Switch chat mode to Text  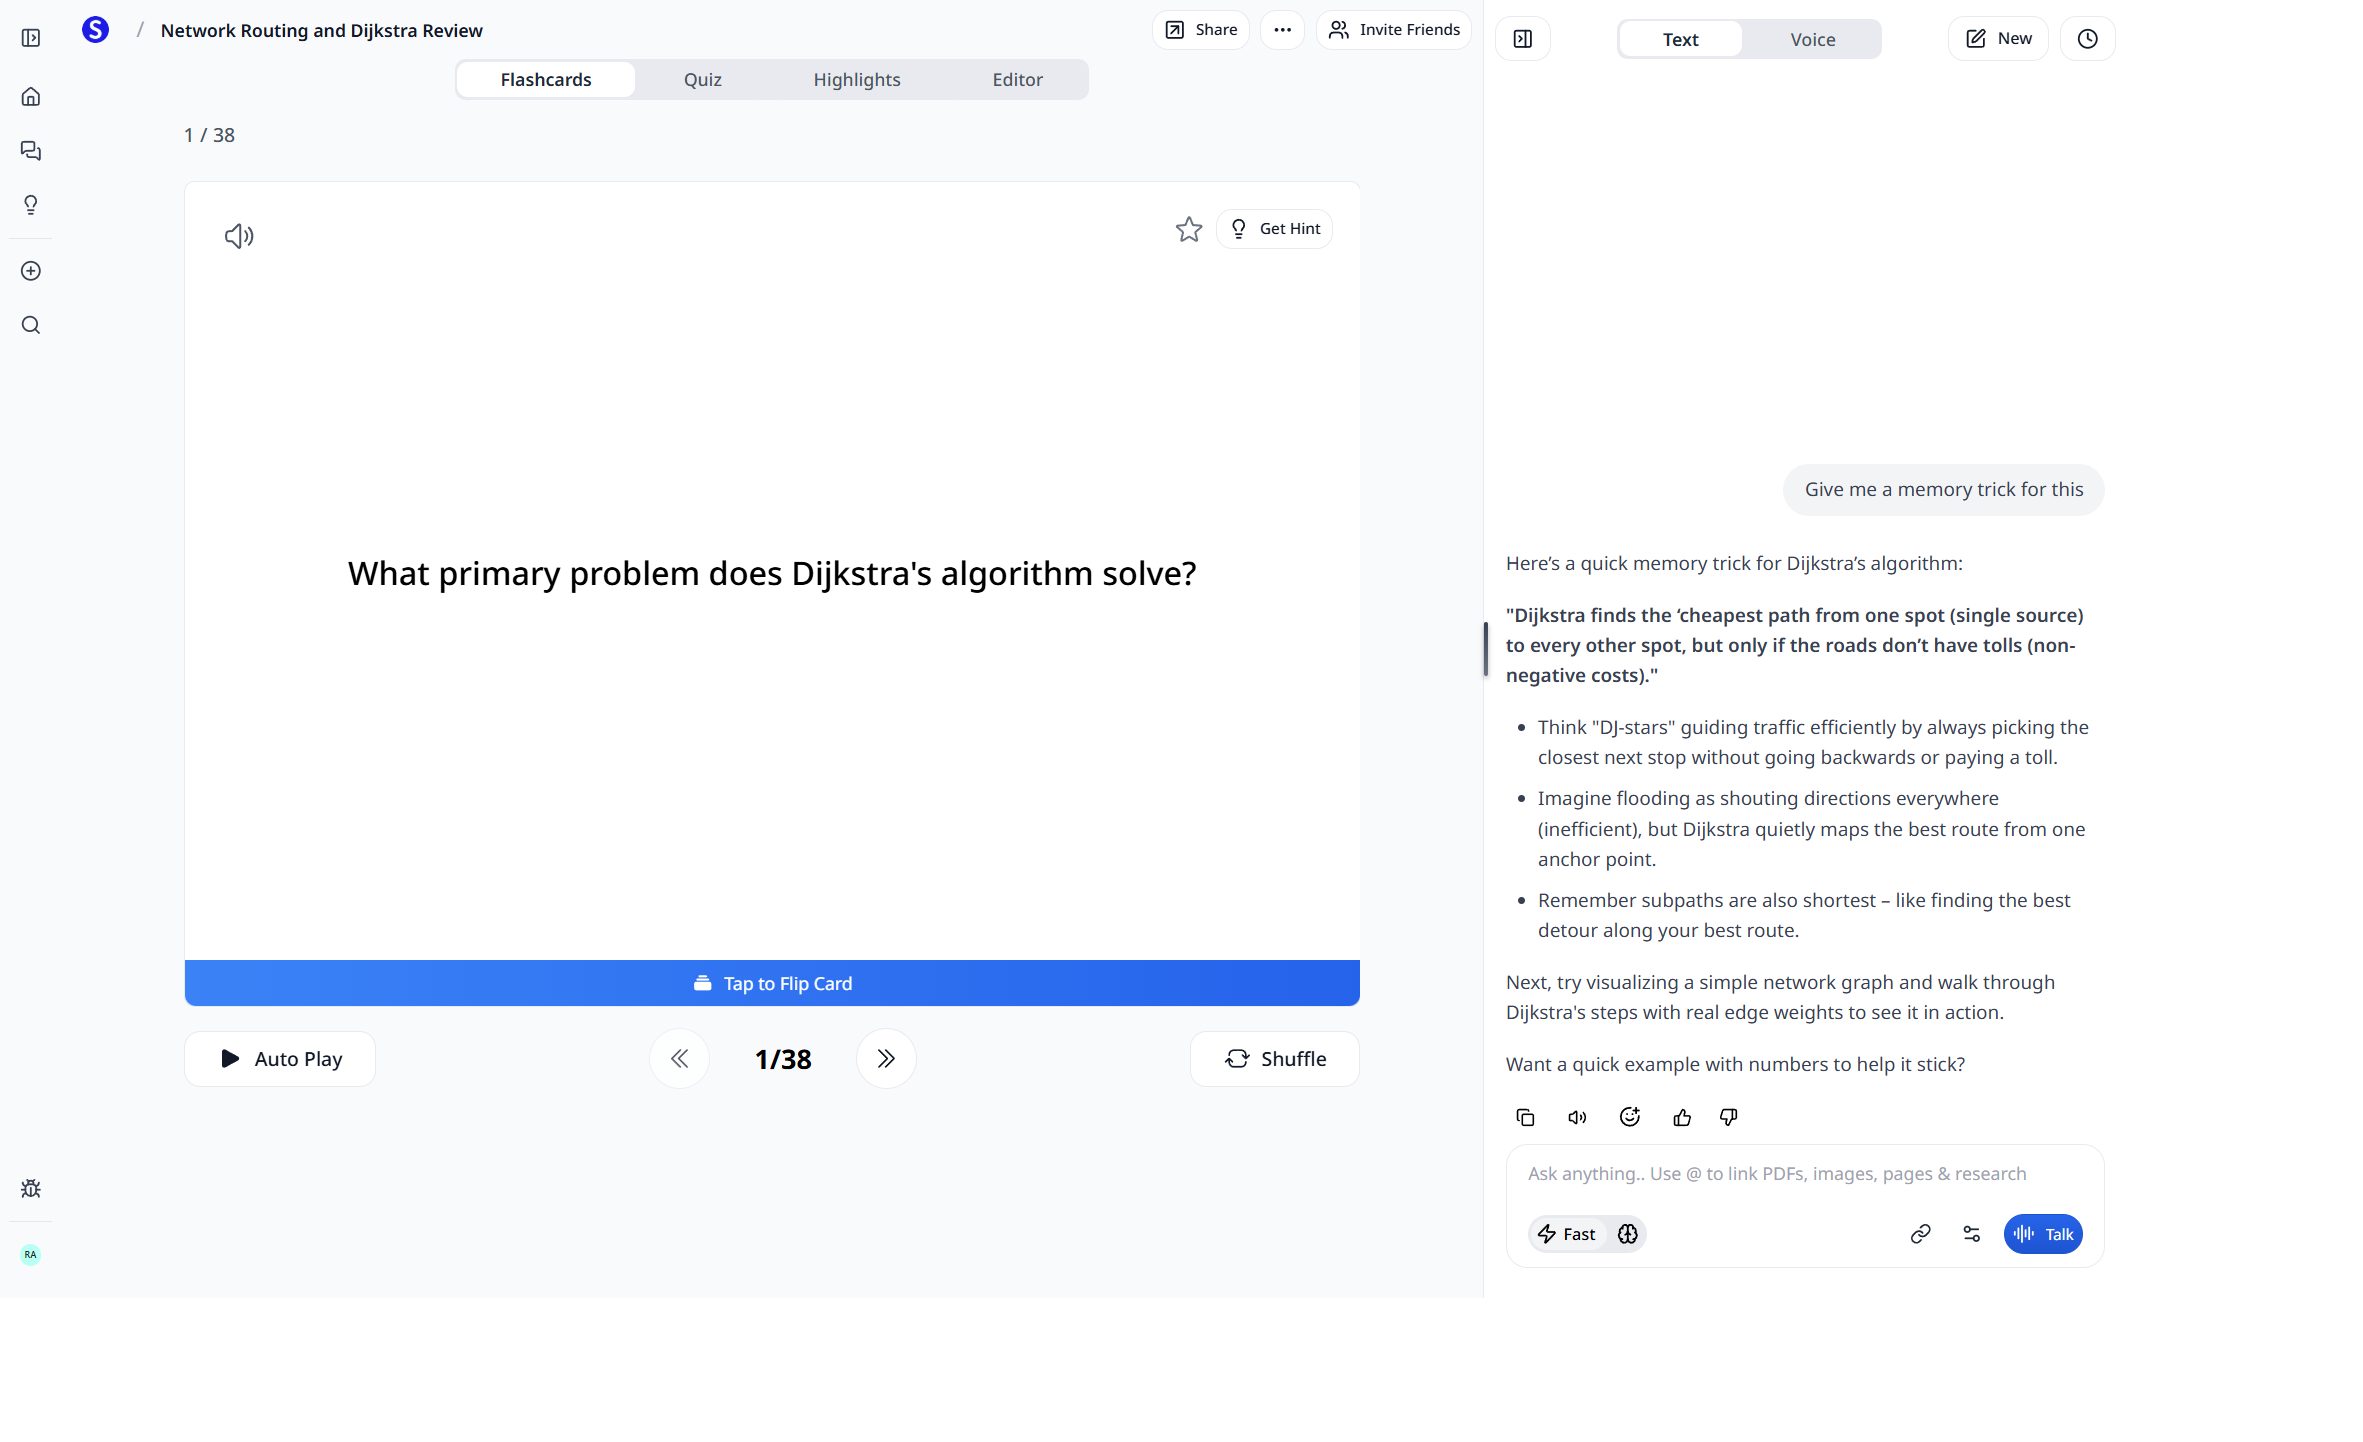[x=1680, y=40]
